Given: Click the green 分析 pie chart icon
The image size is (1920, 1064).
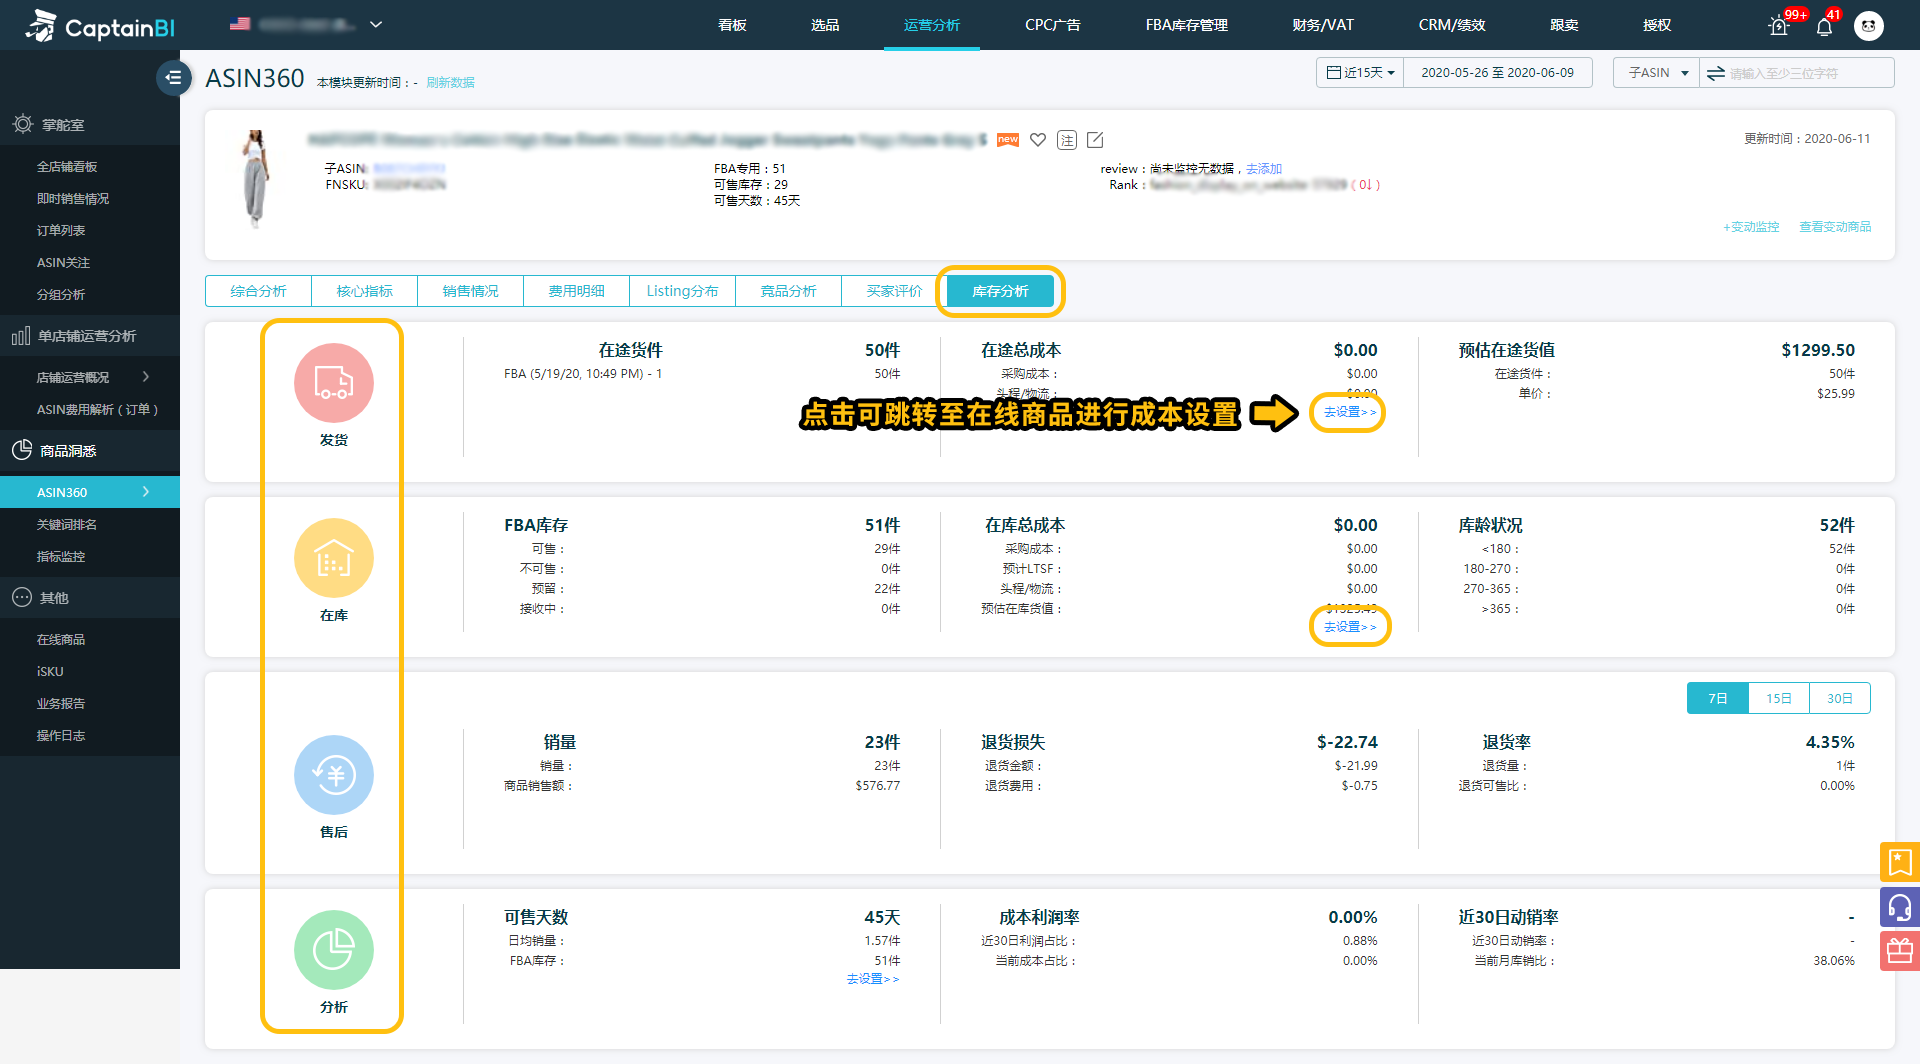Looking at the screenshot, I should (334, 950).
